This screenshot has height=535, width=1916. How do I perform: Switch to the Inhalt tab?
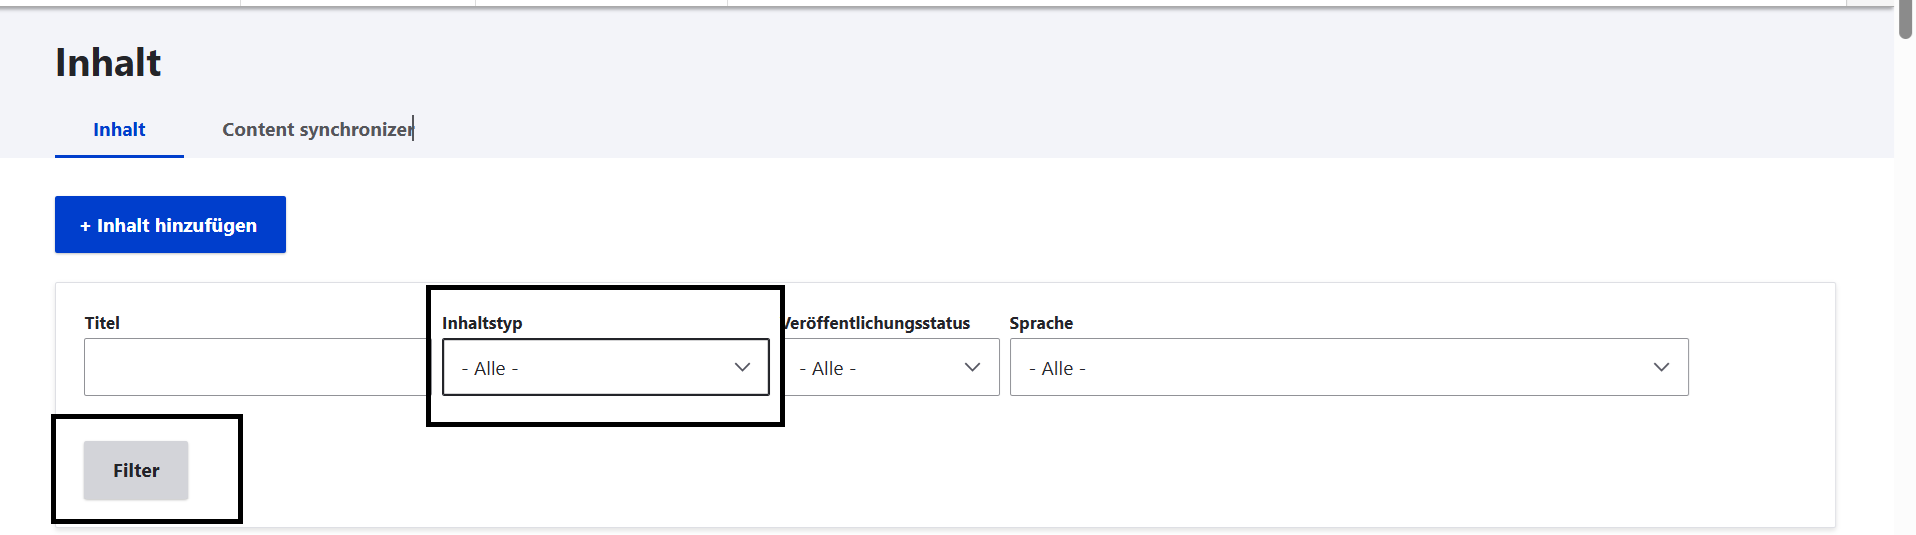click(119, 130)
